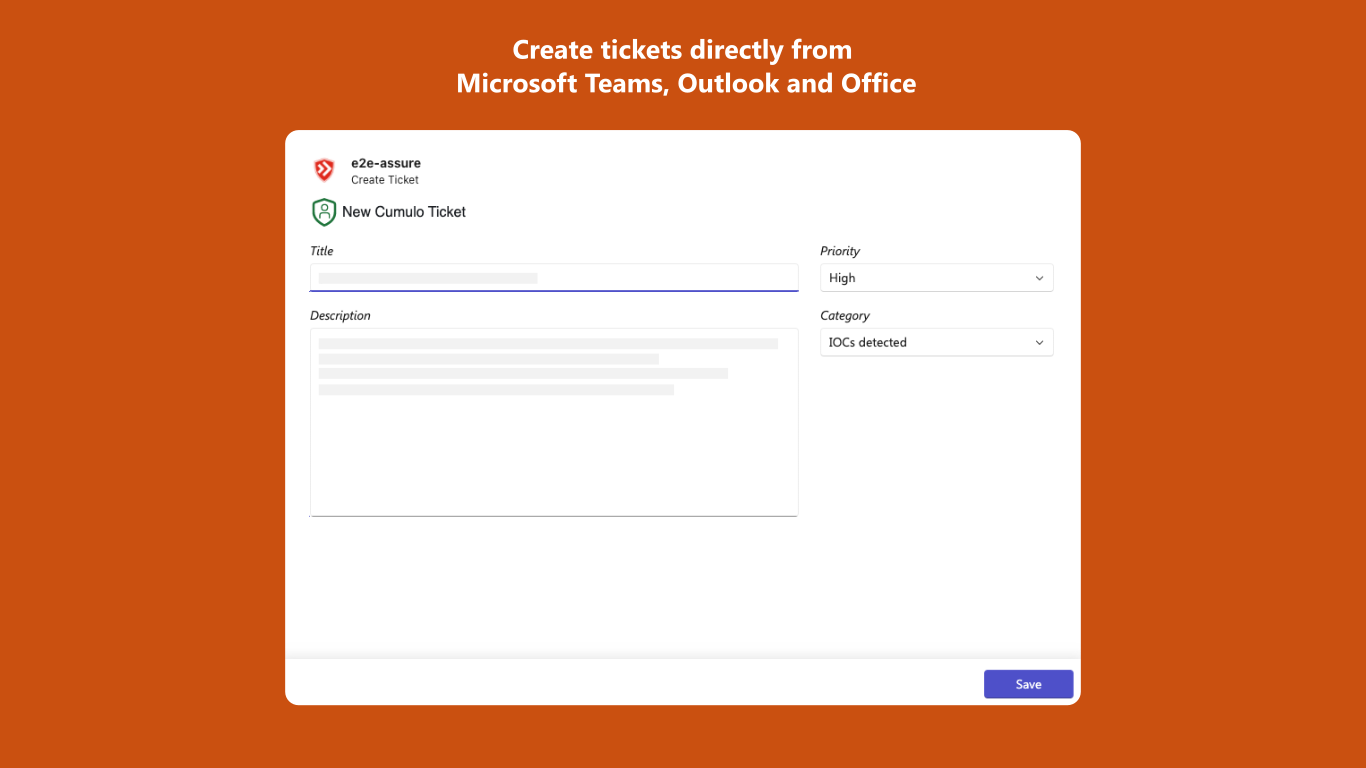Click the chevron arrow in the Category box
This screenshot has height=768, width=1366.
[1039, 342]
